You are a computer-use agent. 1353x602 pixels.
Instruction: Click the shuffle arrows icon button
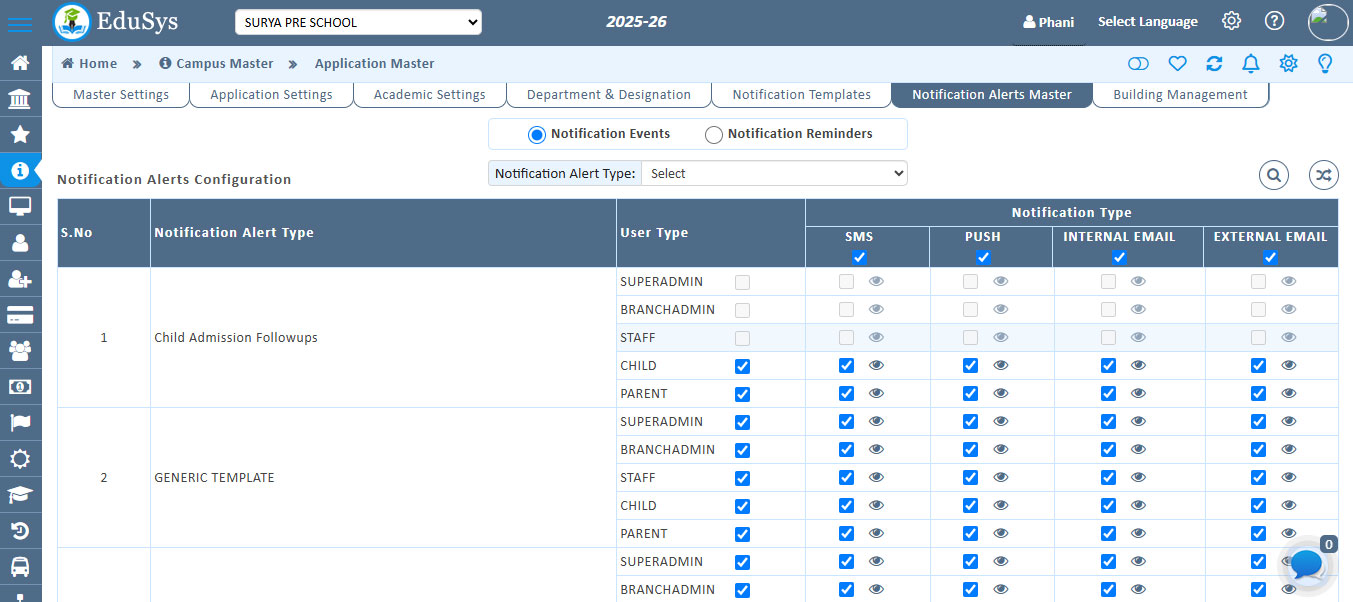pos(1323,175)
